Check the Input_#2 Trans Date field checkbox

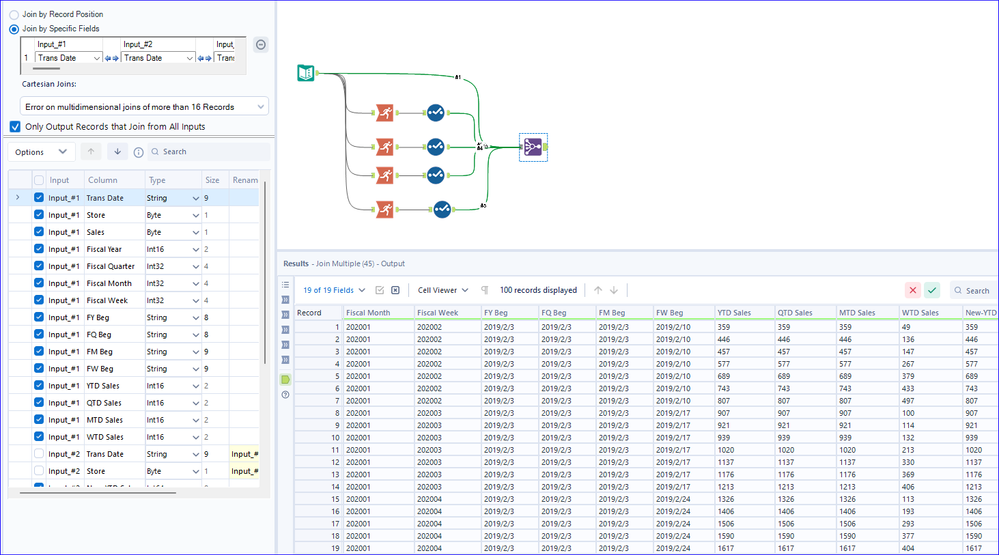tap(39, 454)
